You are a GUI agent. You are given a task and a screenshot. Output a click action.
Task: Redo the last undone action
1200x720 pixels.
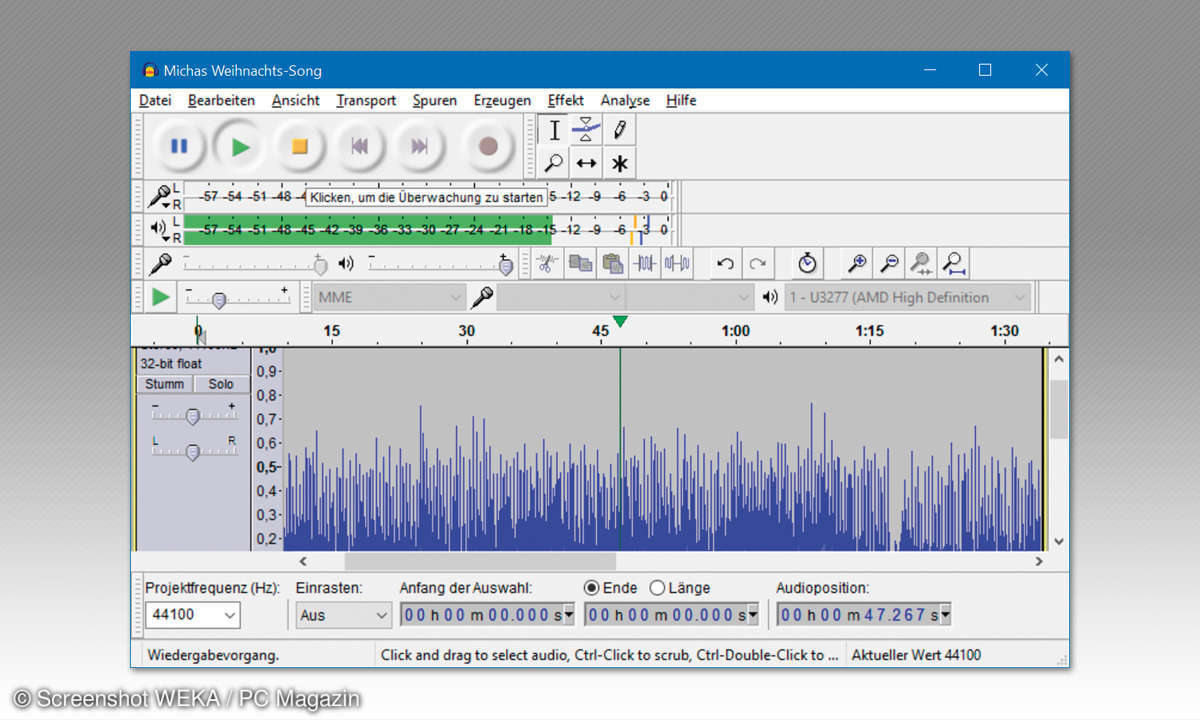(x=758, y=264)
